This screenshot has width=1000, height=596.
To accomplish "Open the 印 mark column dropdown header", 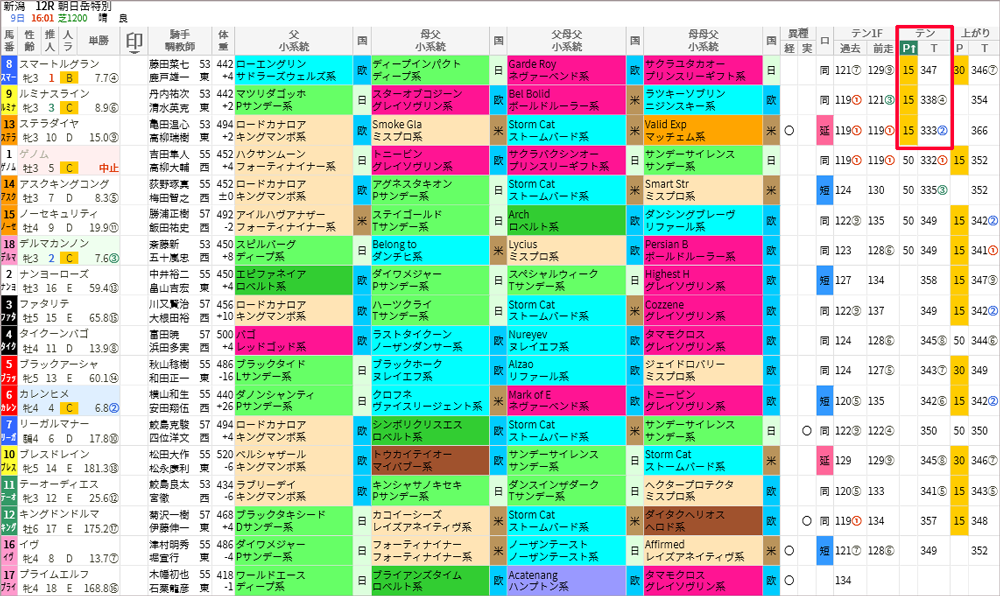I will [x=134, y=42].
